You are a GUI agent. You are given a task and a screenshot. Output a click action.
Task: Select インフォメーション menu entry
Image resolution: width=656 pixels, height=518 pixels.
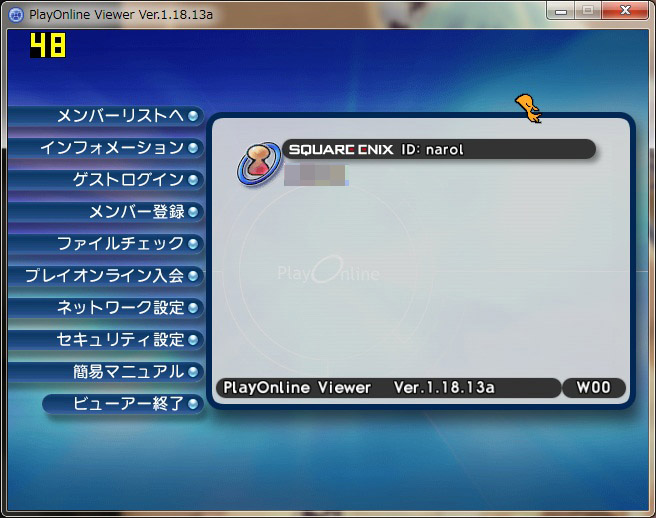(105, 148)
